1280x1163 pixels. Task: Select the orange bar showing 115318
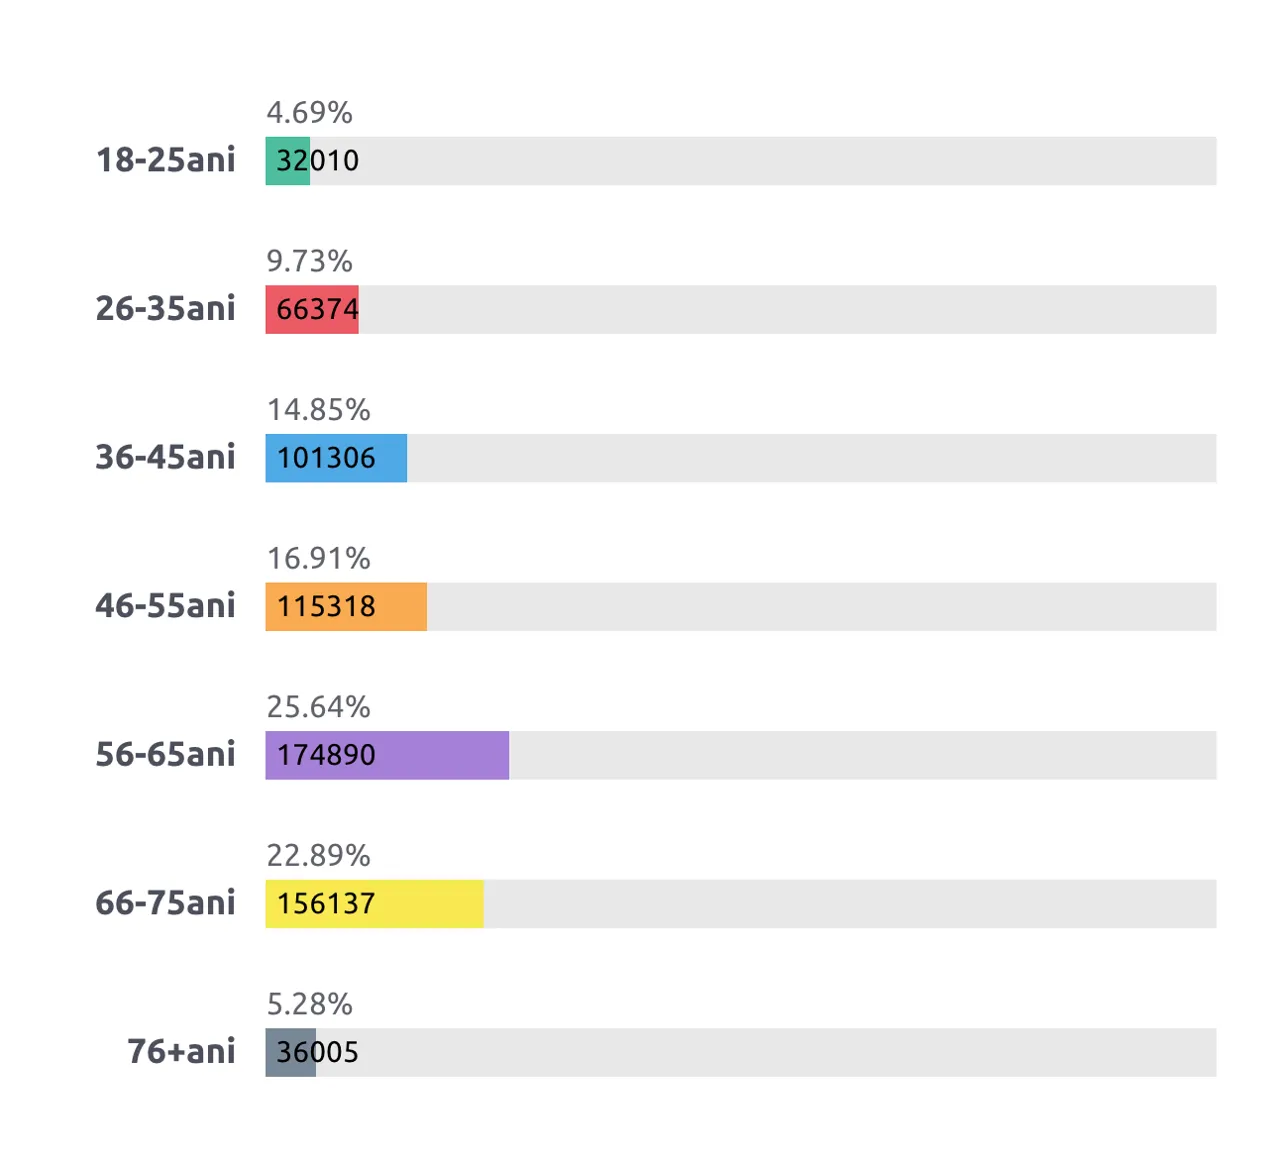346,607
